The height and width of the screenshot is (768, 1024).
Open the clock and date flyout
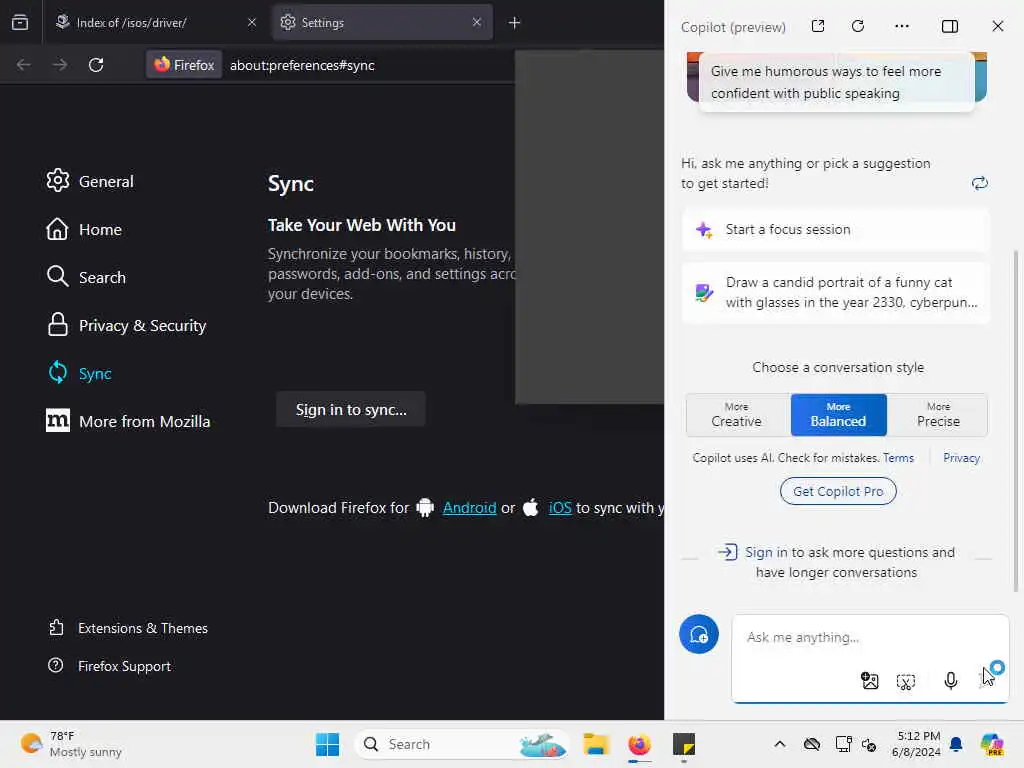pyautogui.click(x=916, y=744)
